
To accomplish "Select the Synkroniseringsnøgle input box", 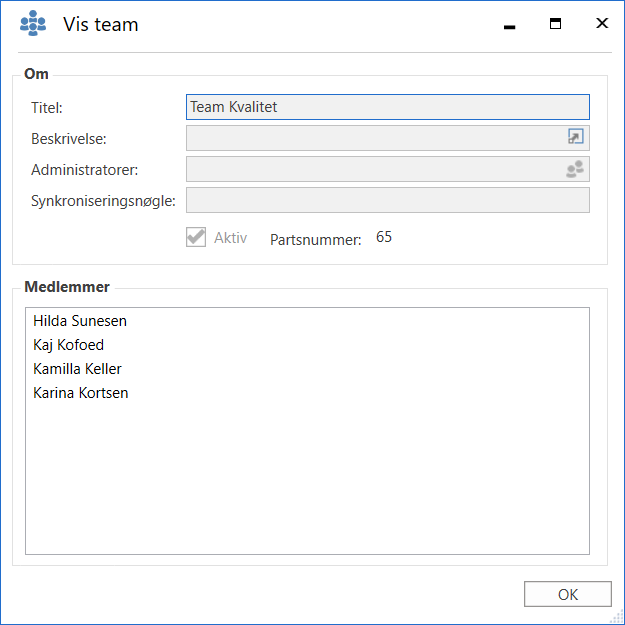I will point(387,200).
